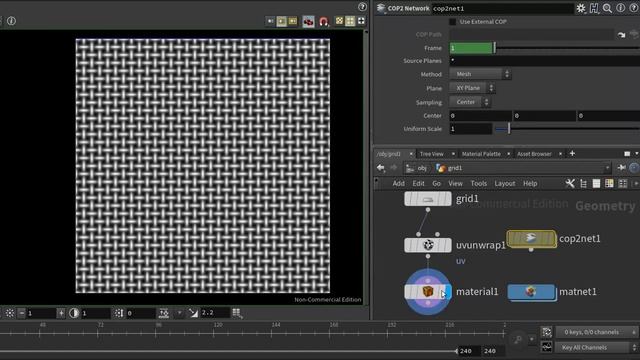
Task: Open viewer help question-mark icon
Action: click(362, 7)
